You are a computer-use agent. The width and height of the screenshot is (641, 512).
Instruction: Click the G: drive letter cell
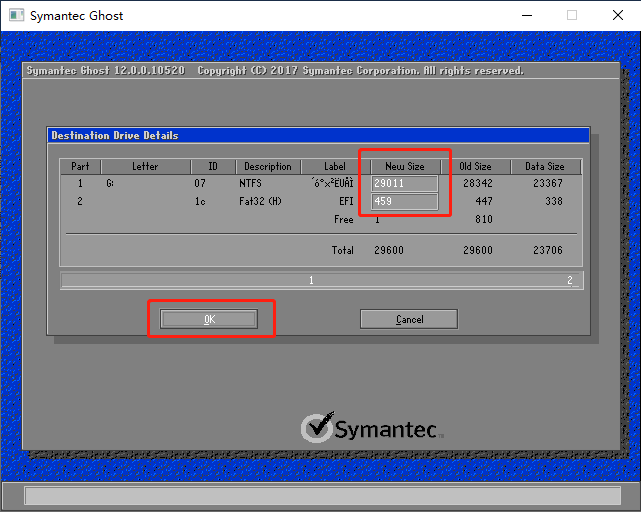[x=110, y=183]
